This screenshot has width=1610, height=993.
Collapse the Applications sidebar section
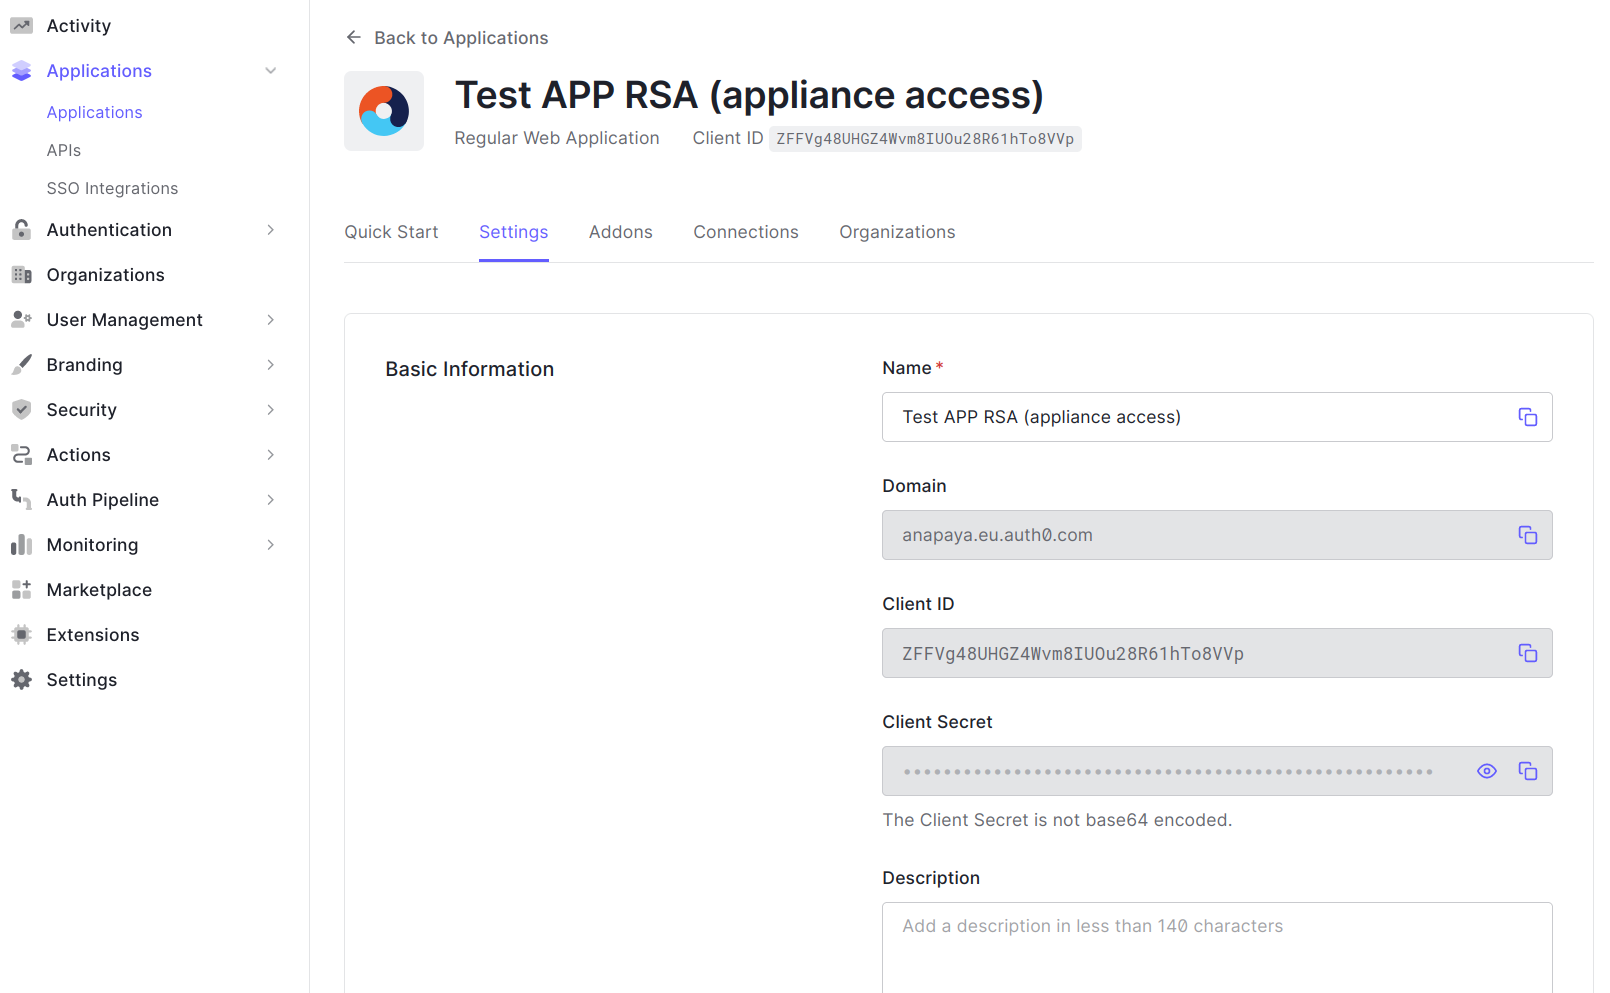[270, 71]
